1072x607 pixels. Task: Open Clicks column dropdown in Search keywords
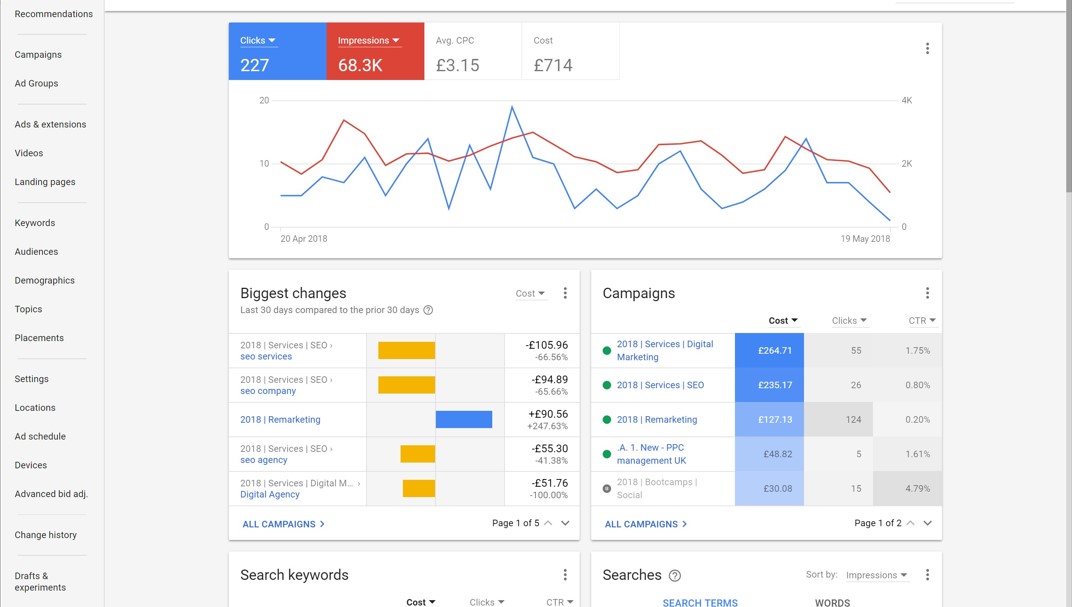click(x=487, y=602)
